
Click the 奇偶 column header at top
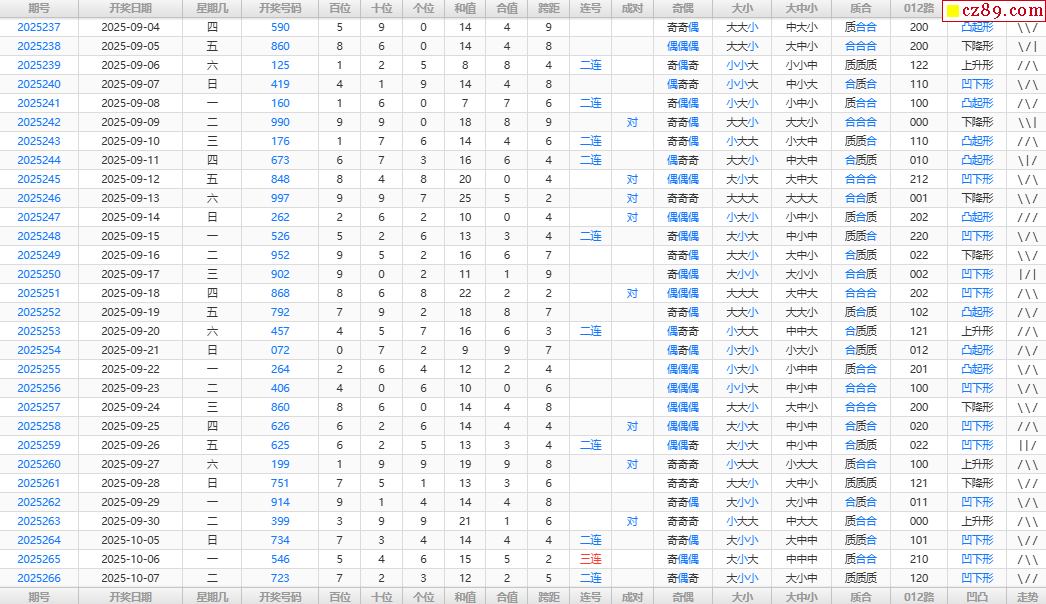(682, 8)
